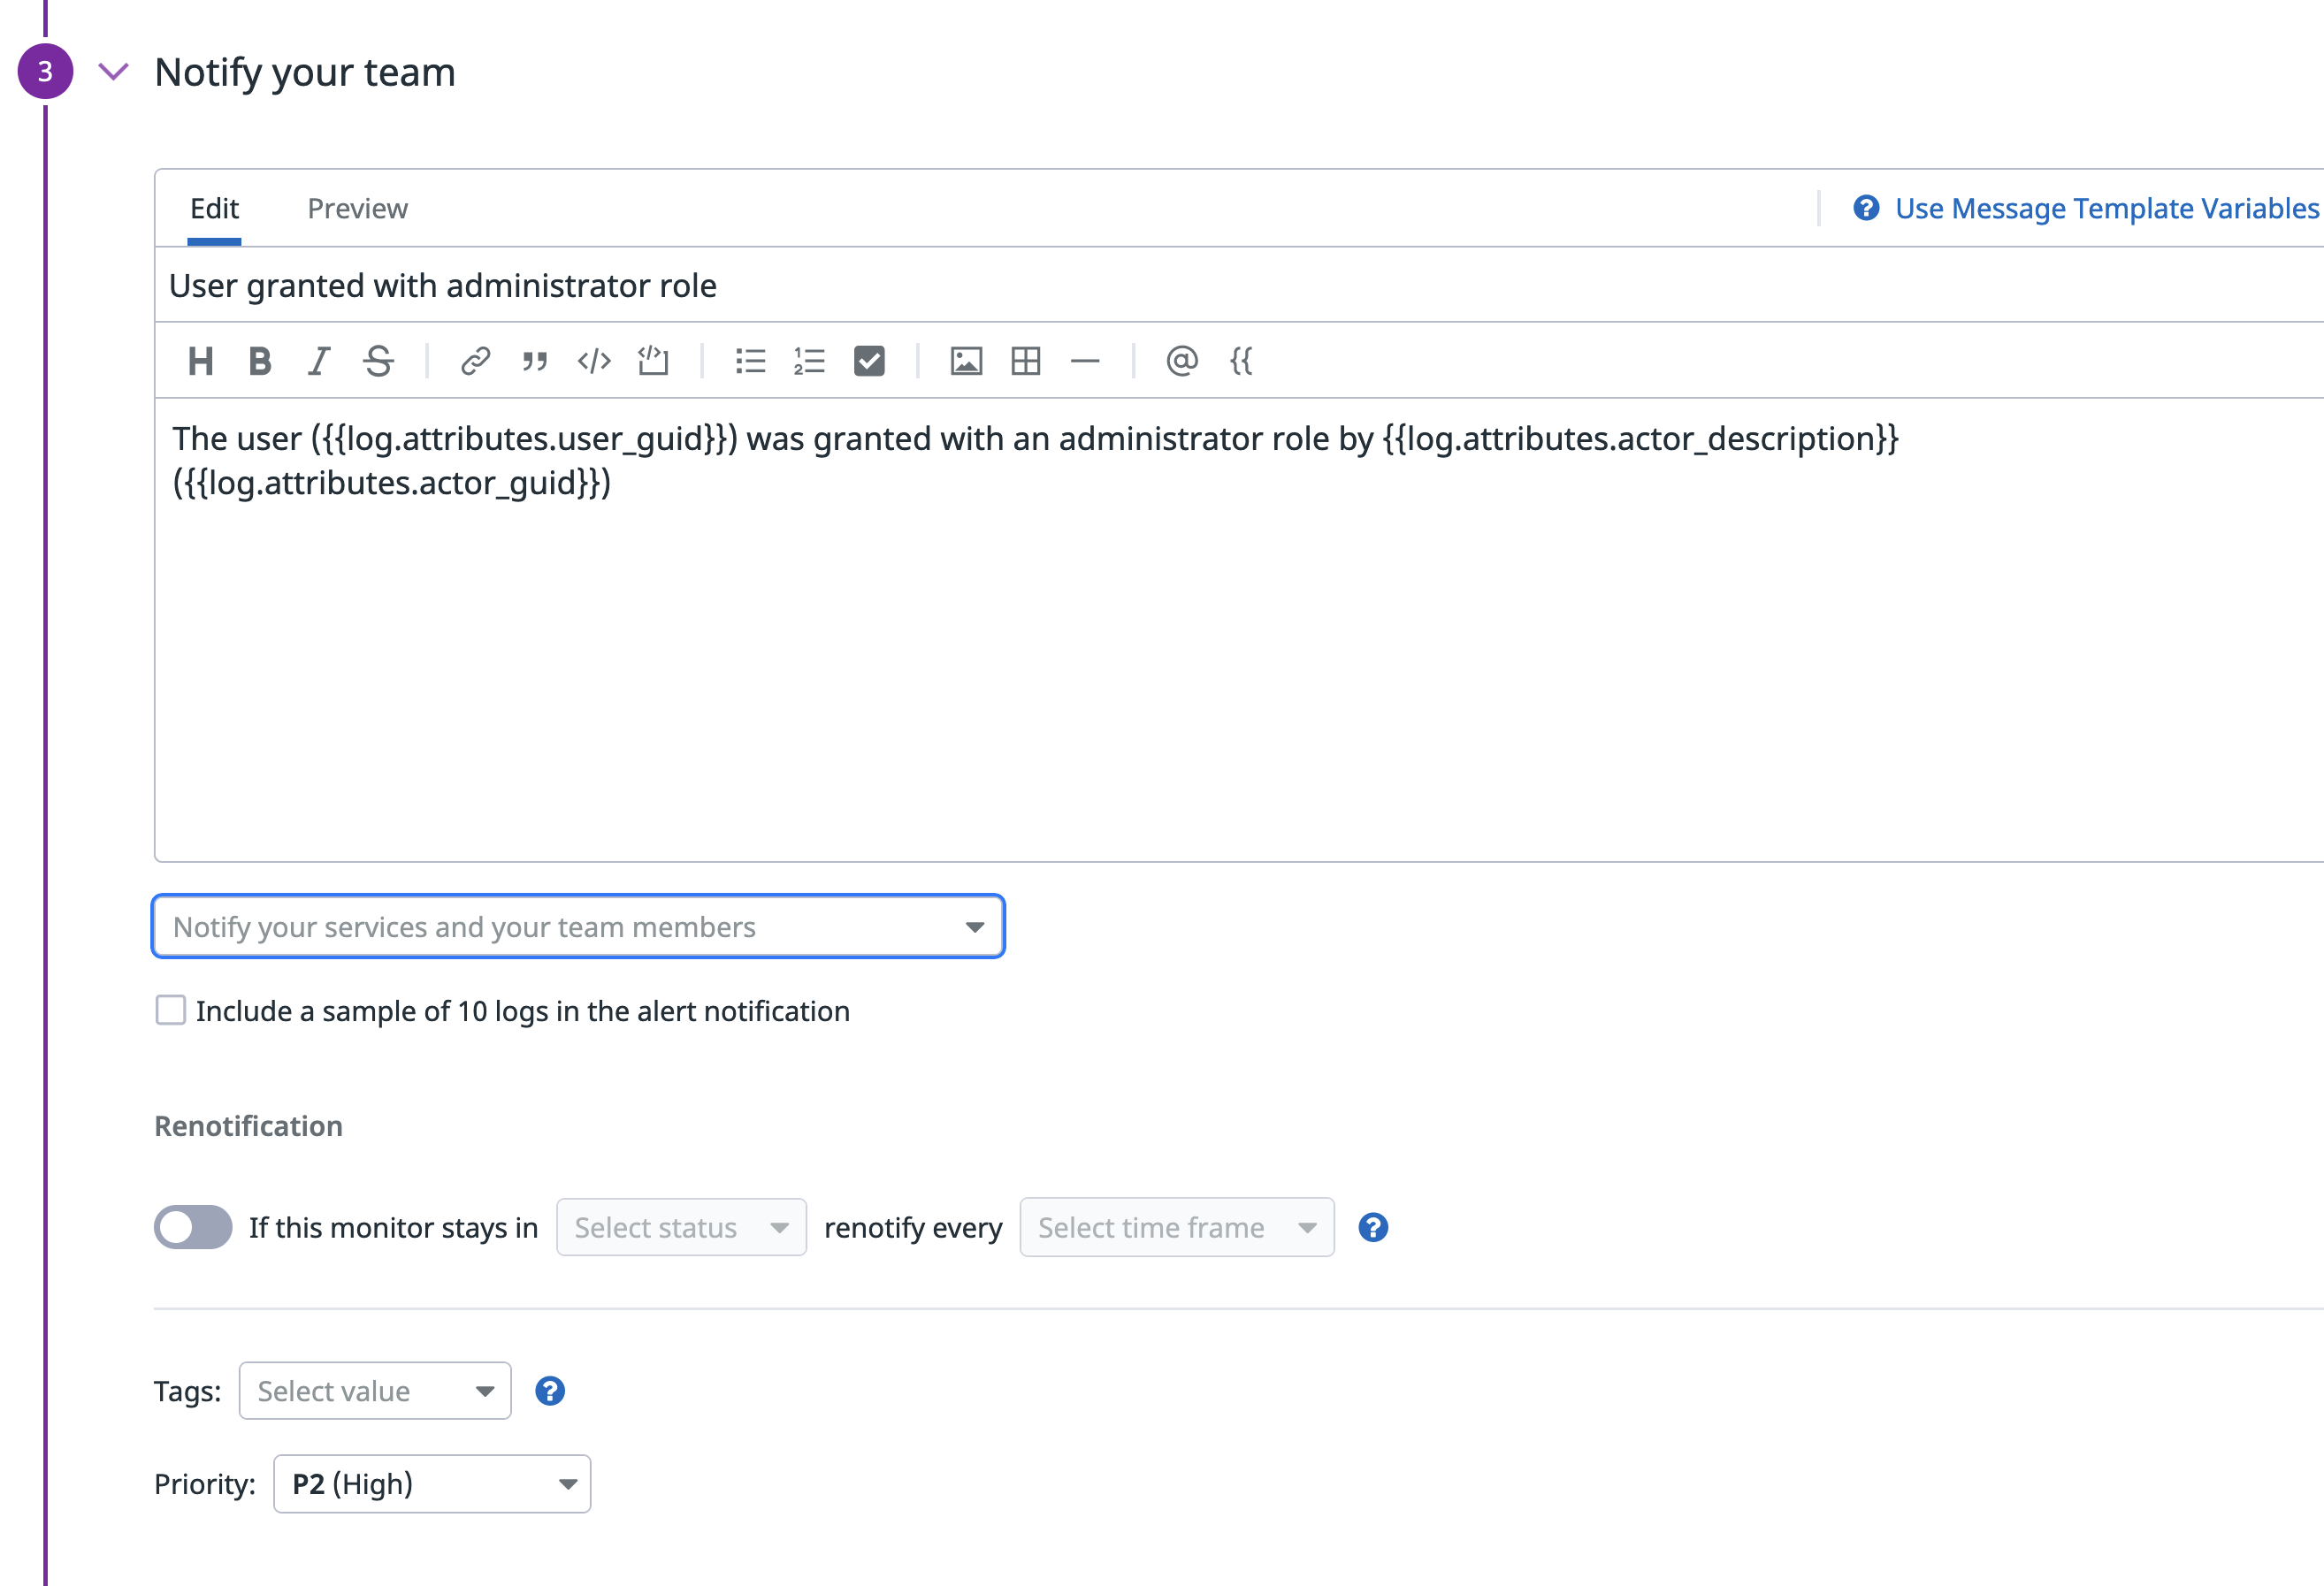Insert a blockquote
This screenshot has height=1586, width=2324.
534,361
